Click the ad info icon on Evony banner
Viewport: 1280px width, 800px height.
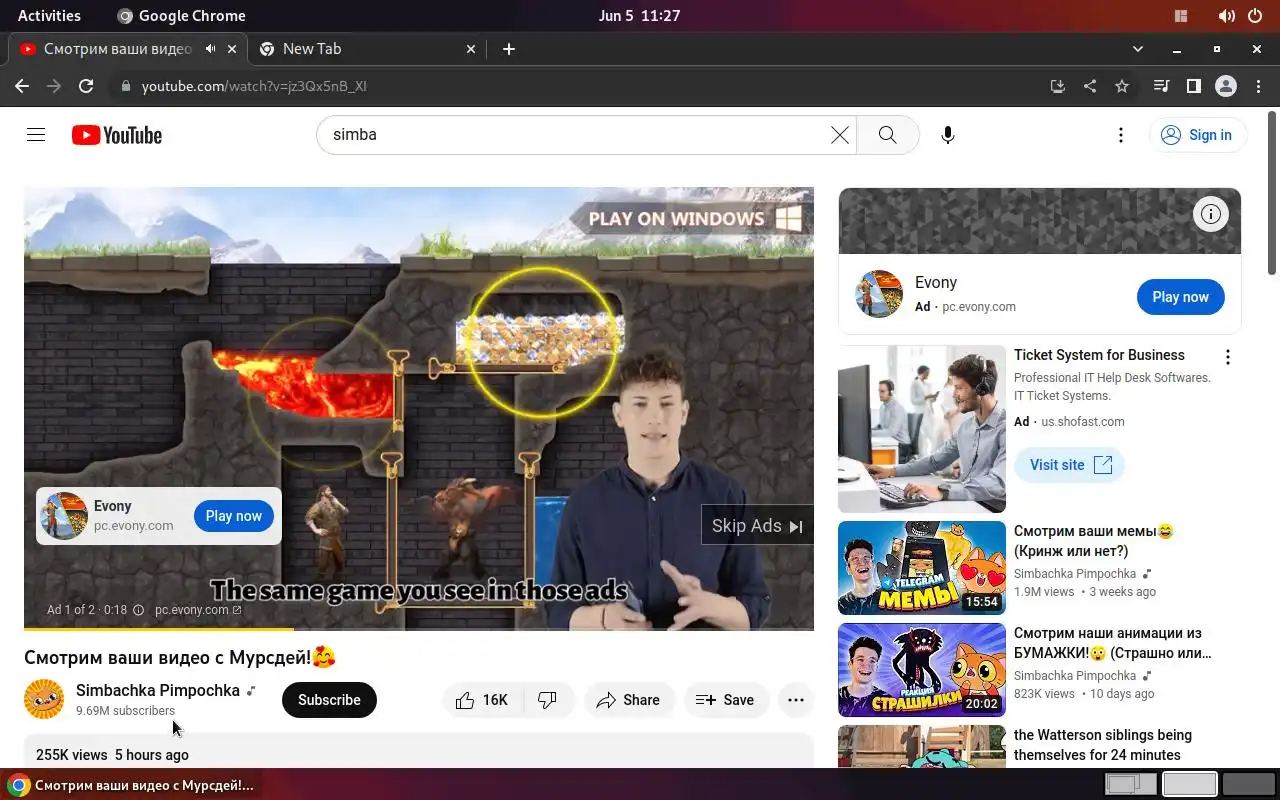tap(1211, 213)
